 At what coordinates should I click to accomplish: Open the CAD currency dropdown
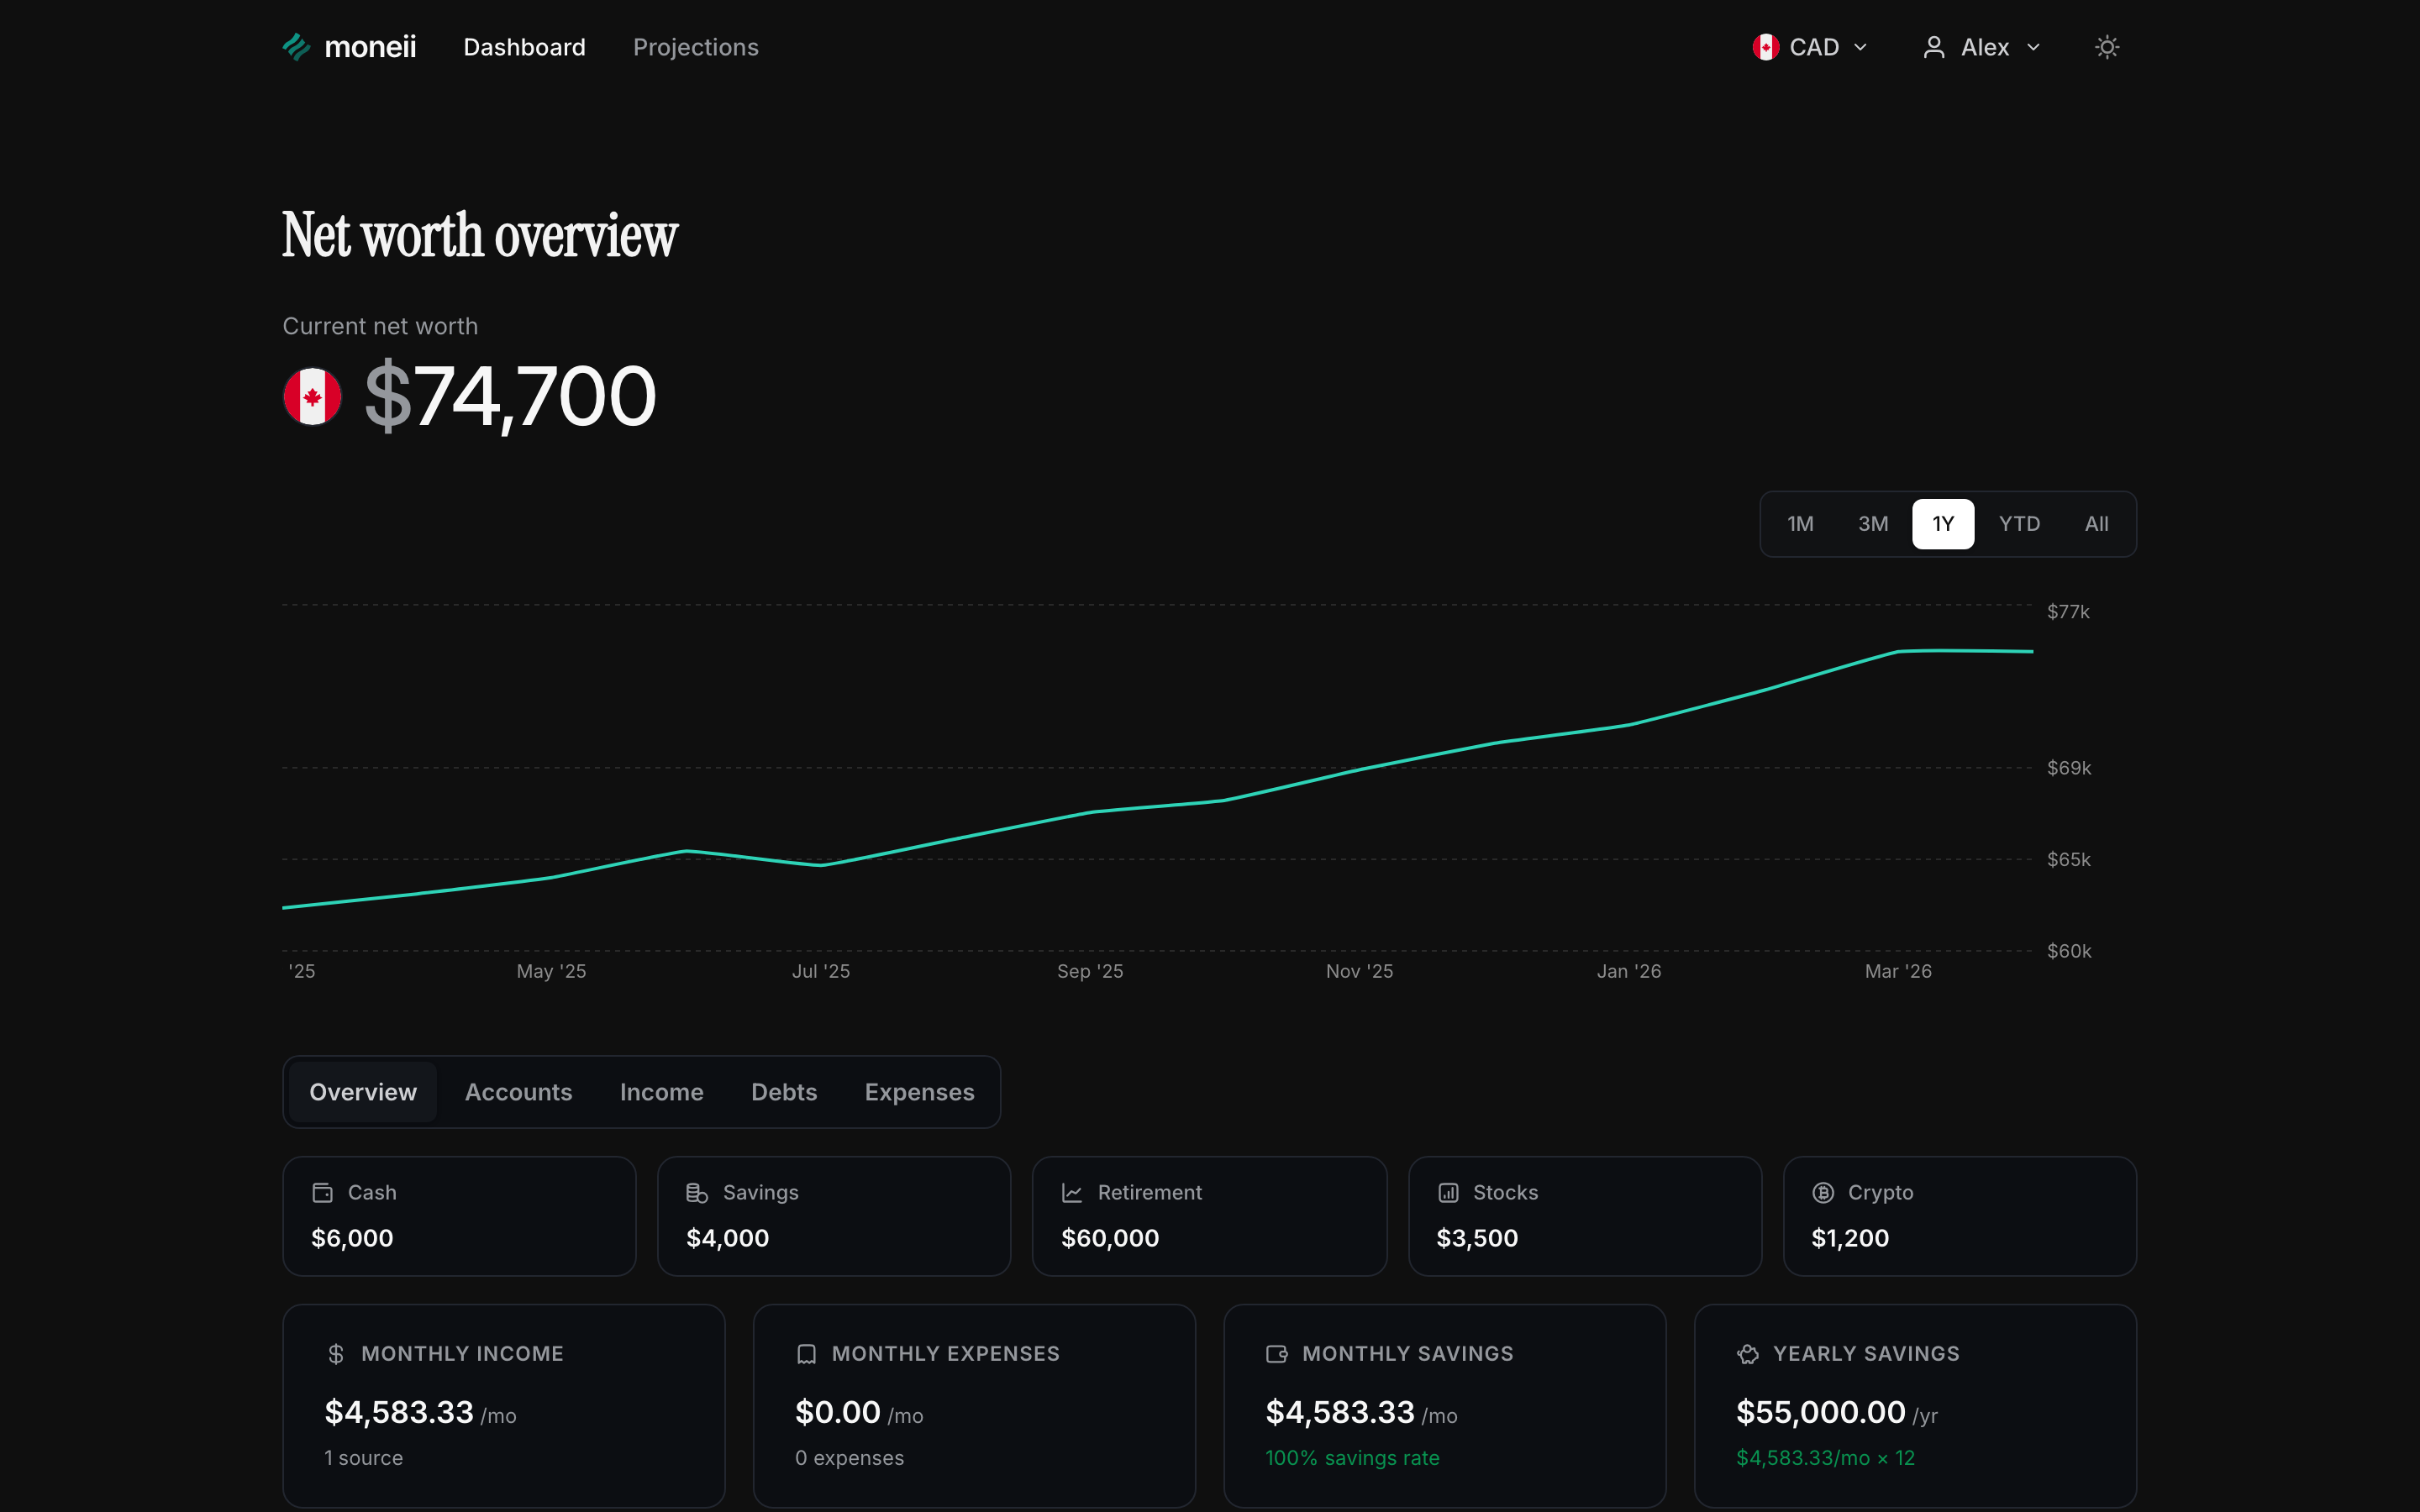[x=1812, y=46]
